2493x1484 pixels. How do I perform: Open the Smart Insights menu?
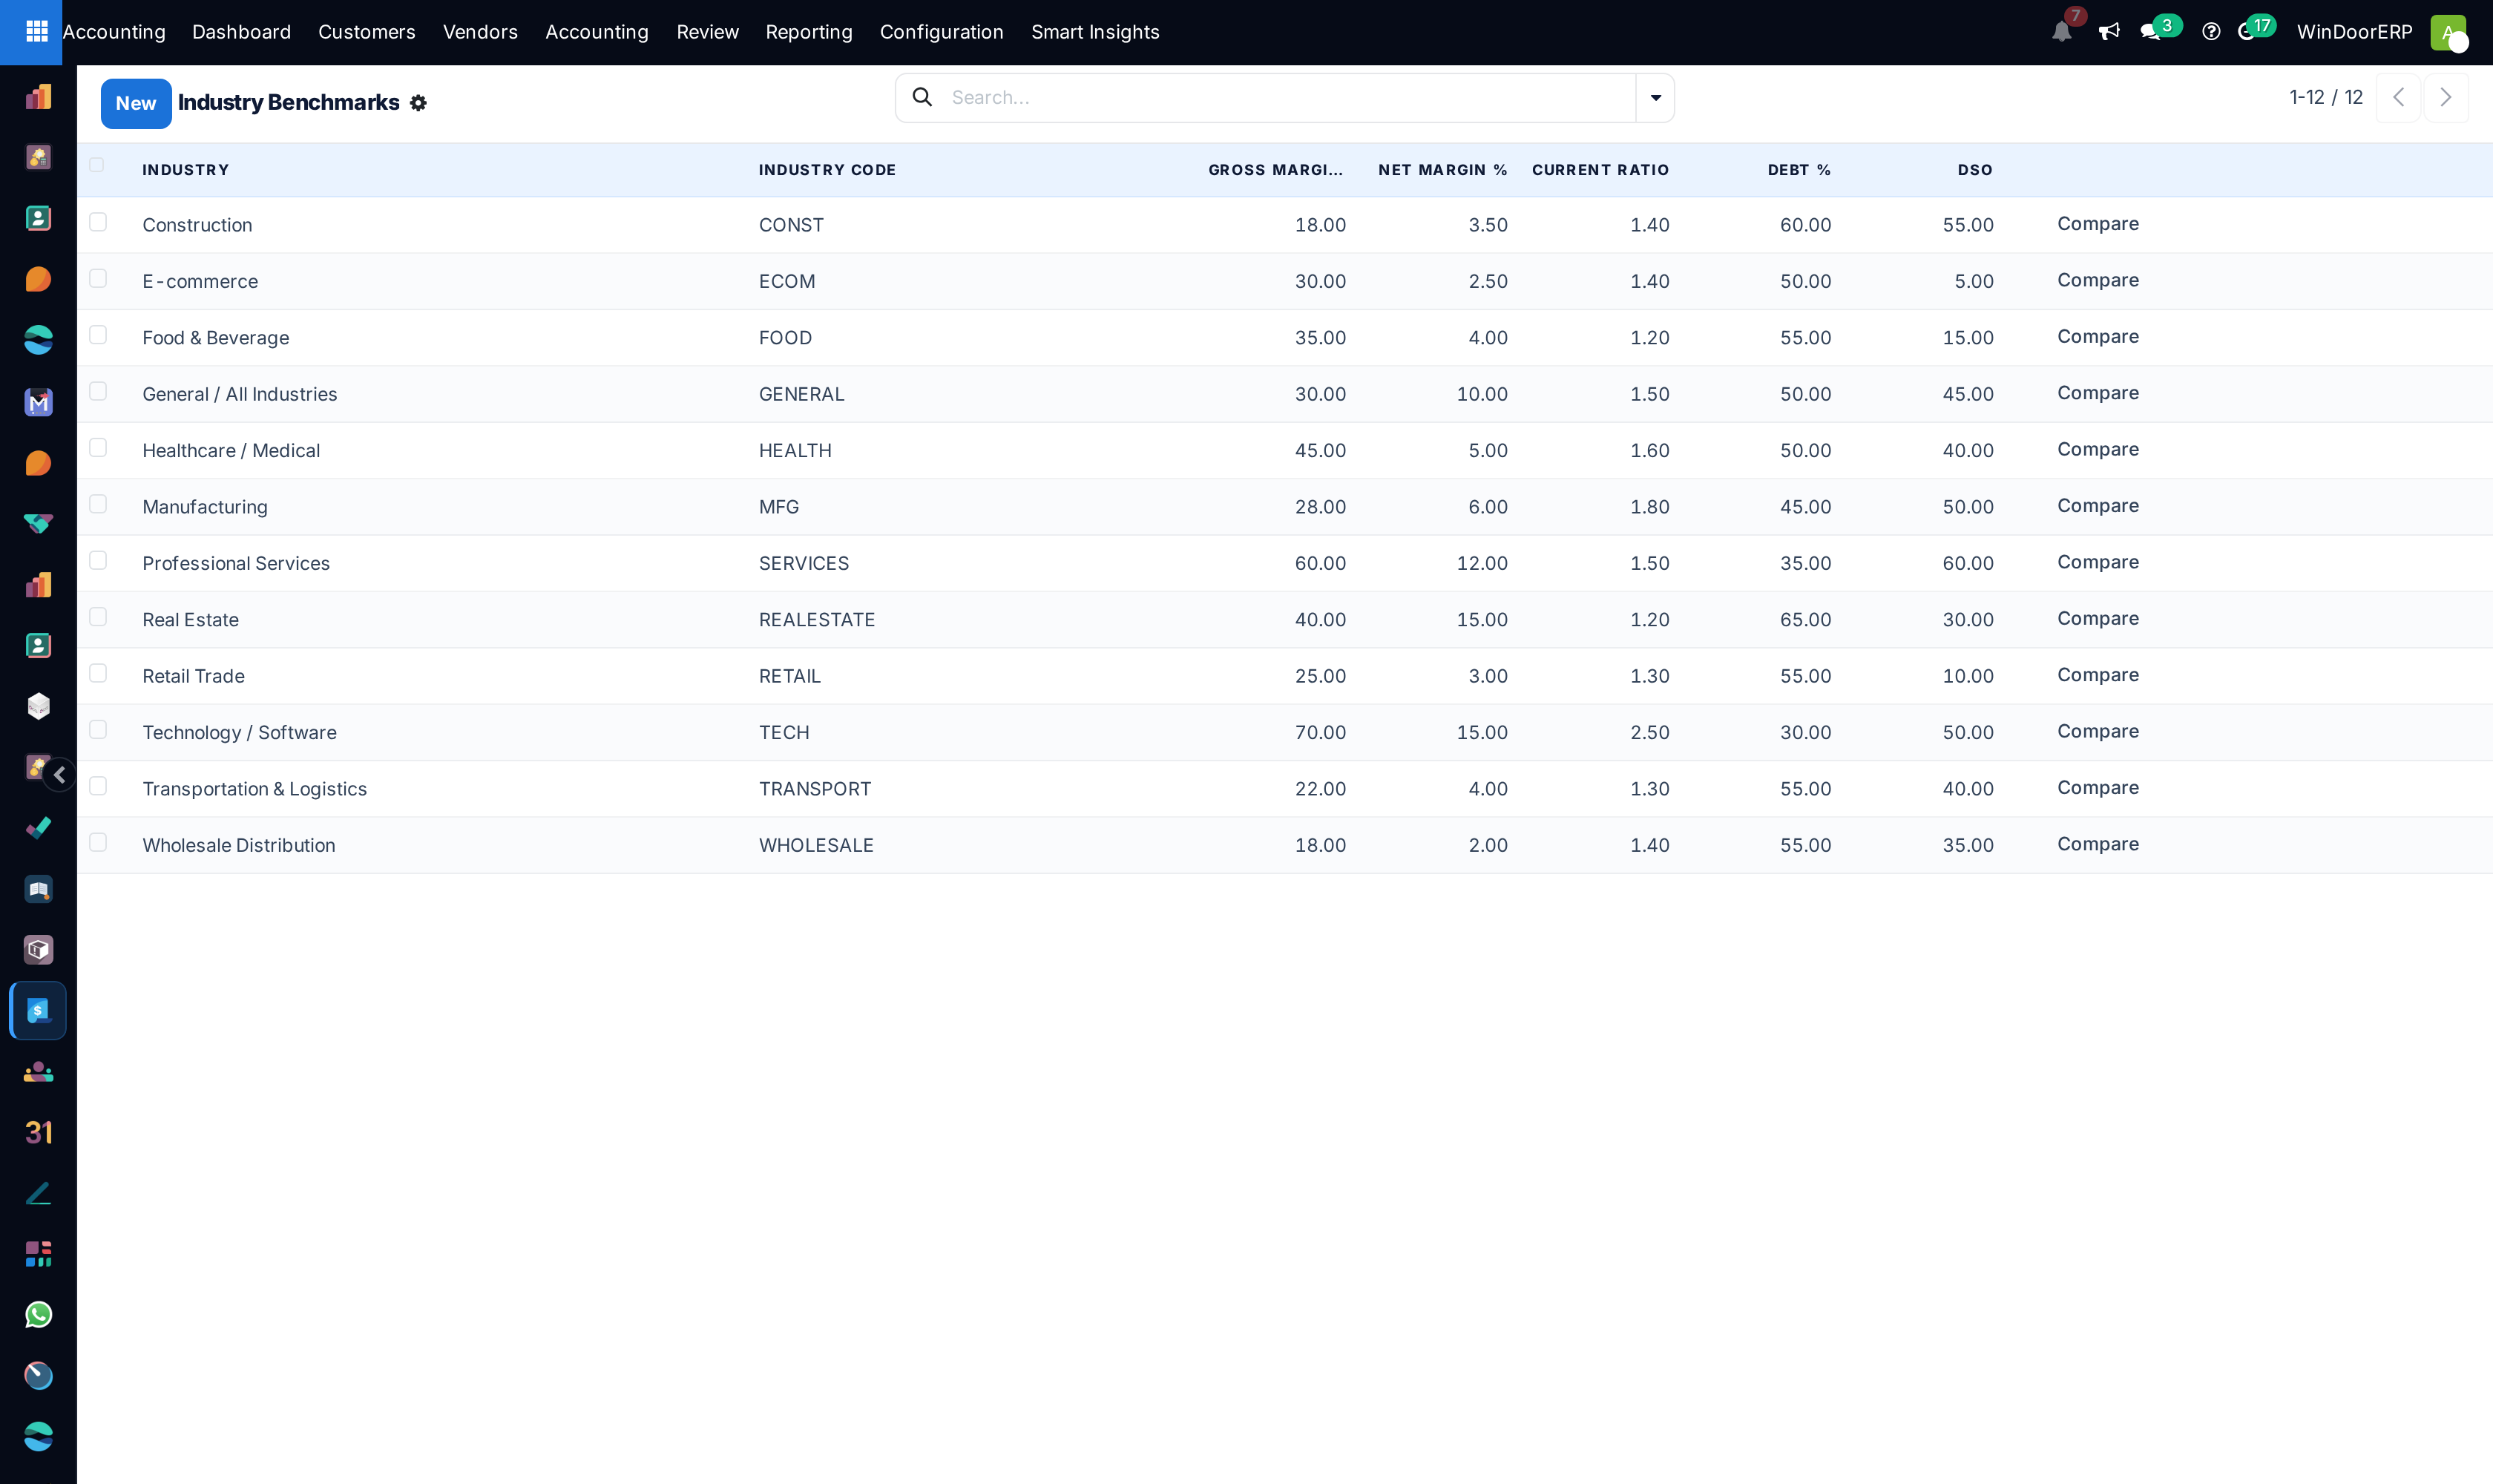[1095, 32]
